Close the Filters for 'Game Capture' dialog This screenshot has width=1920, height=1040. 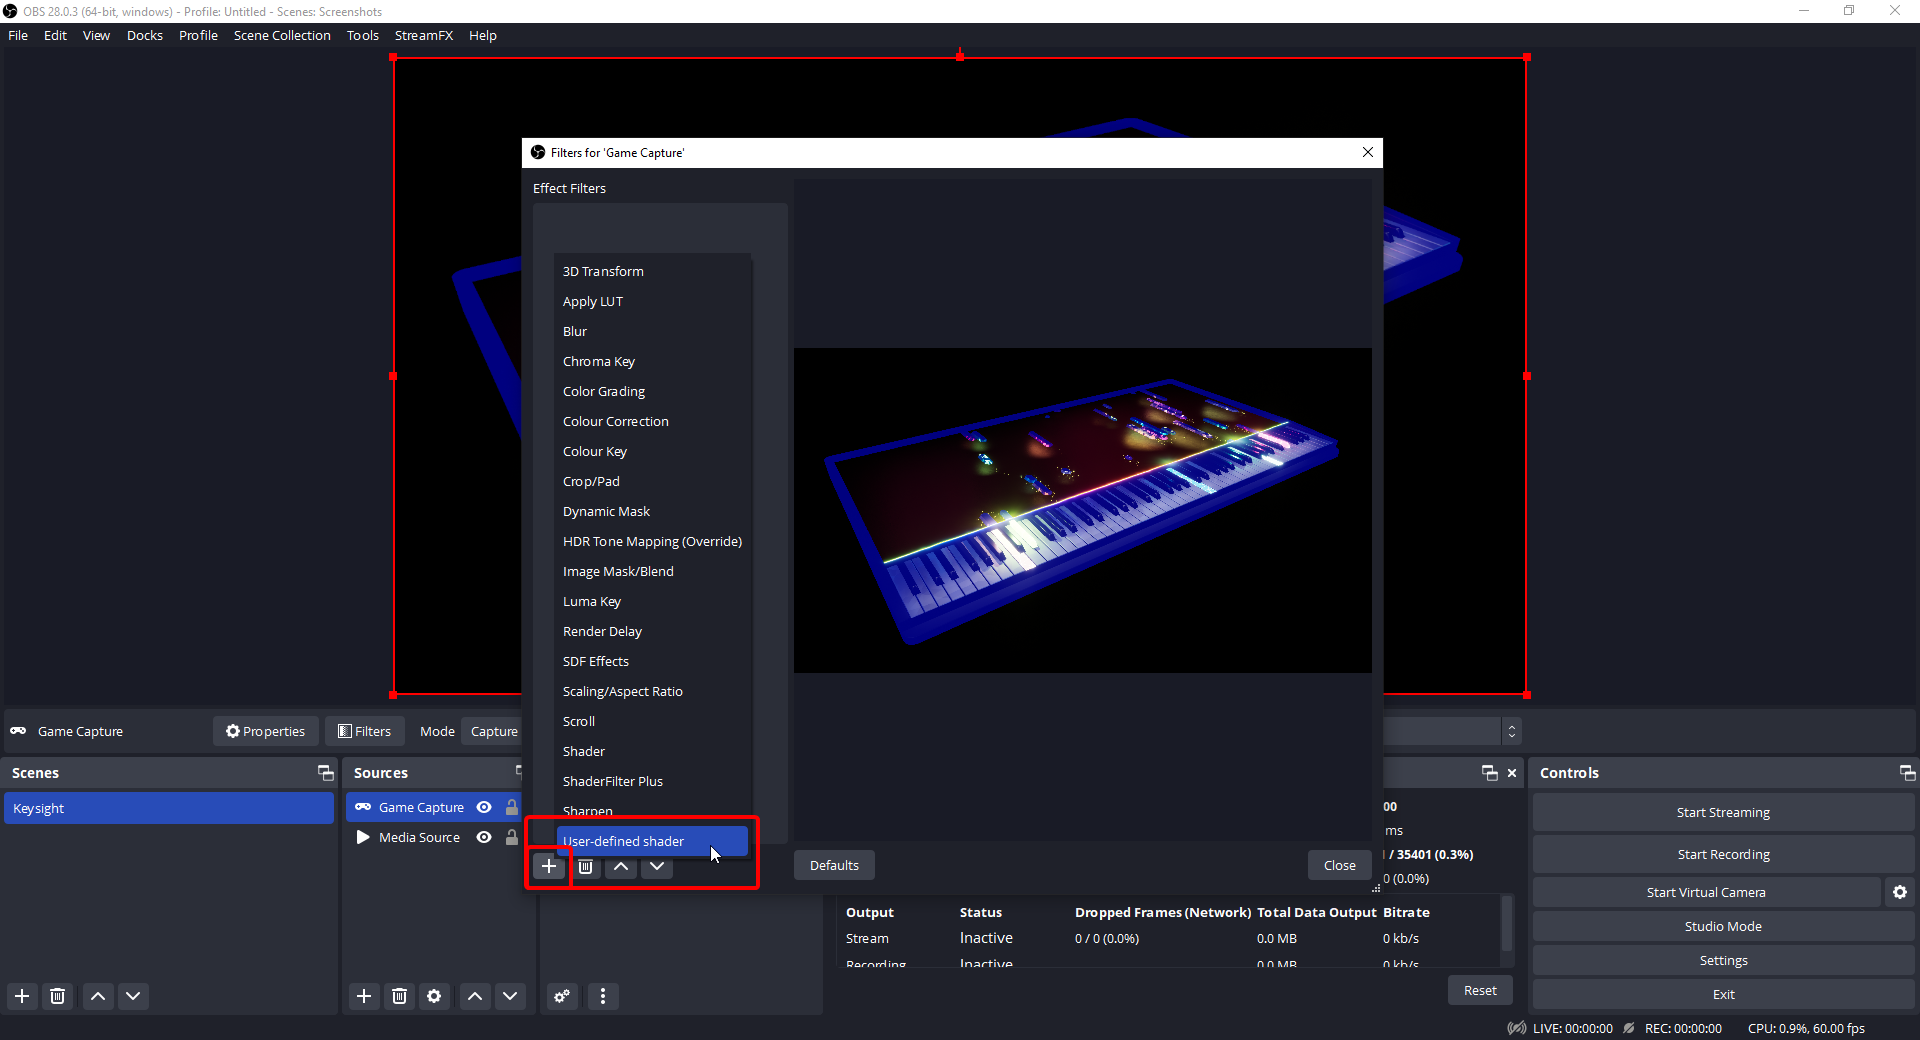(1368, 152)
